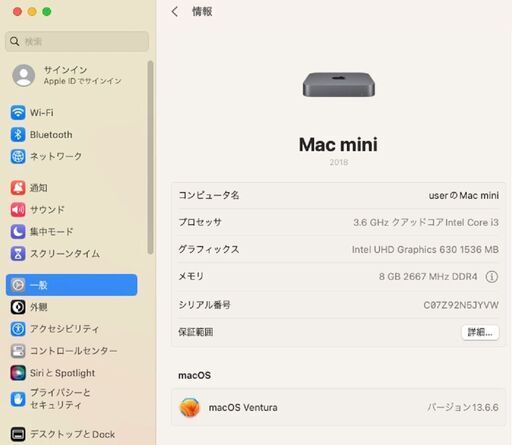Open スクリーンタイム hourglass icon
This screenshot has width=512, height=445.
point(18,254)
